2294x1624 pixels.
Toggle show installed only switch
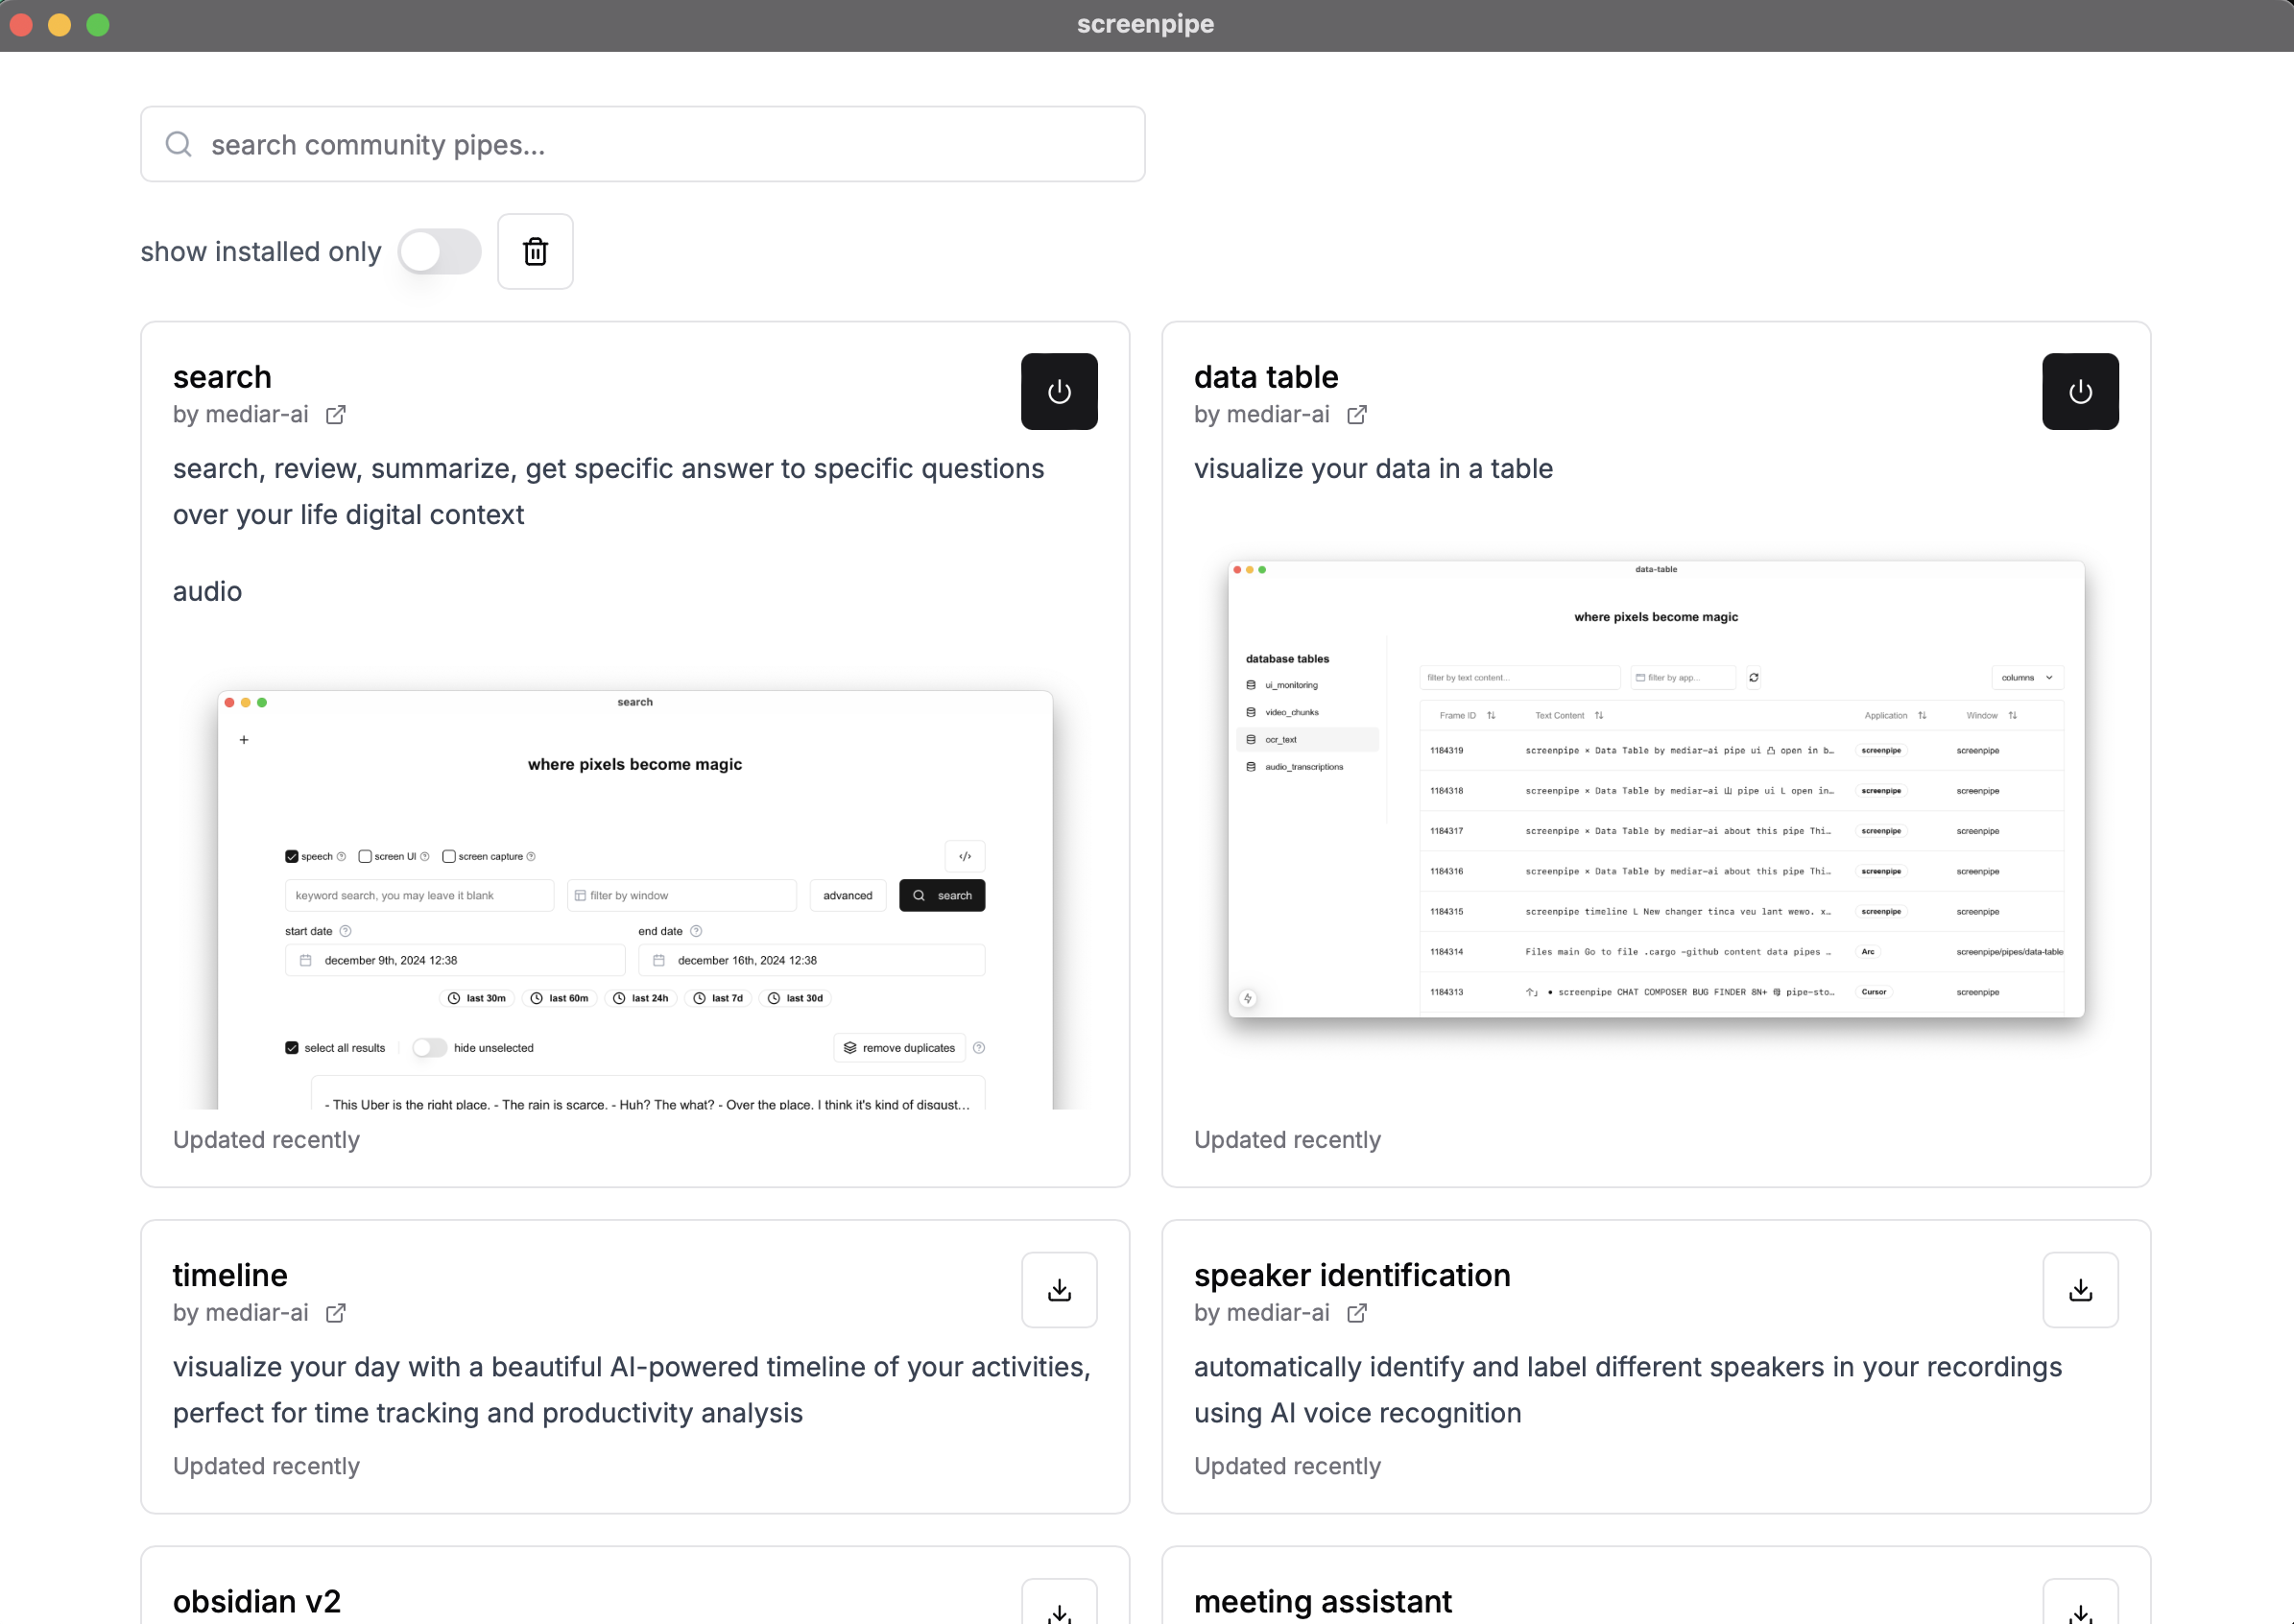pos(439,252)
